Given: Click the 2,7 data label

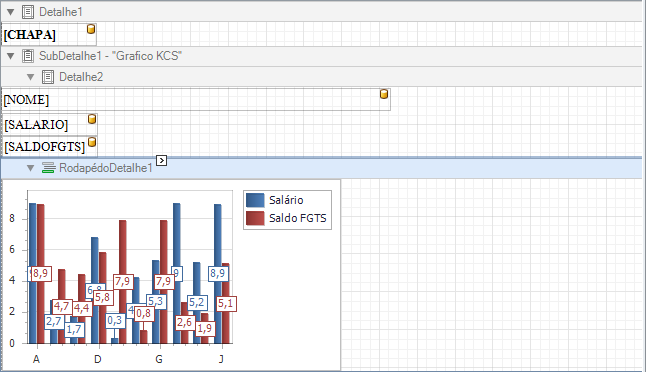Looking at the screenshot, I should pyautogui.click(x=54, y=321).
